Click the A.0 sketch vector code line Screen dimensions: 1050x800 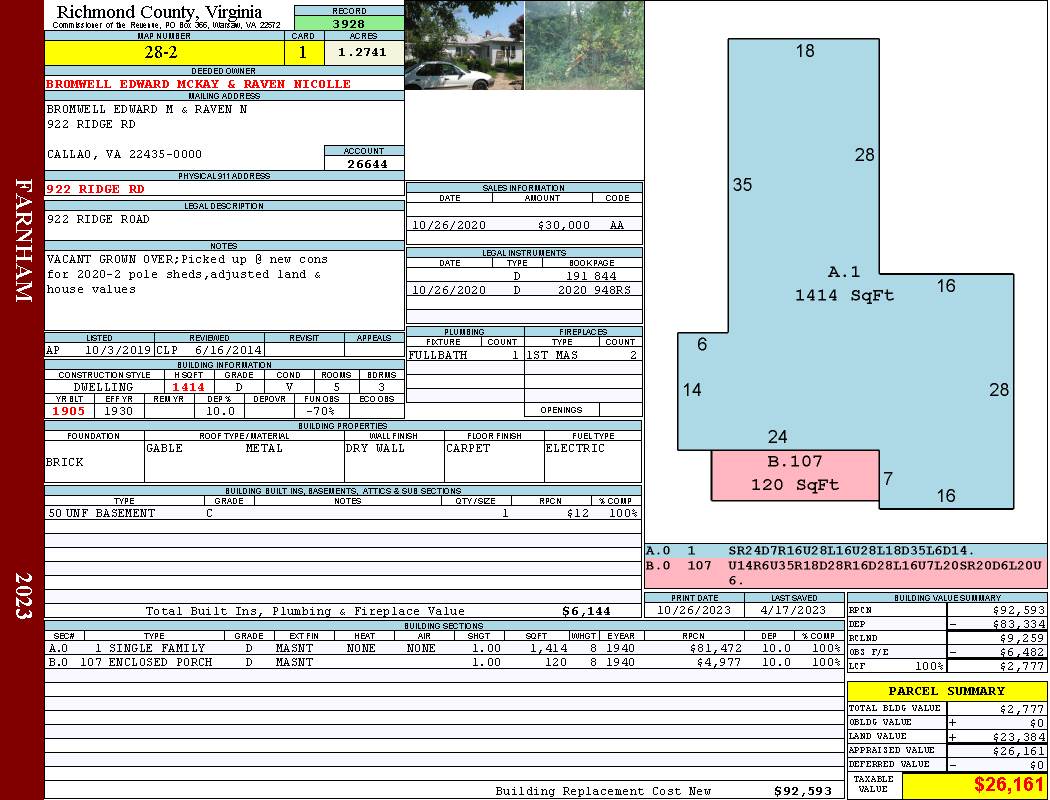pos(846,551)
